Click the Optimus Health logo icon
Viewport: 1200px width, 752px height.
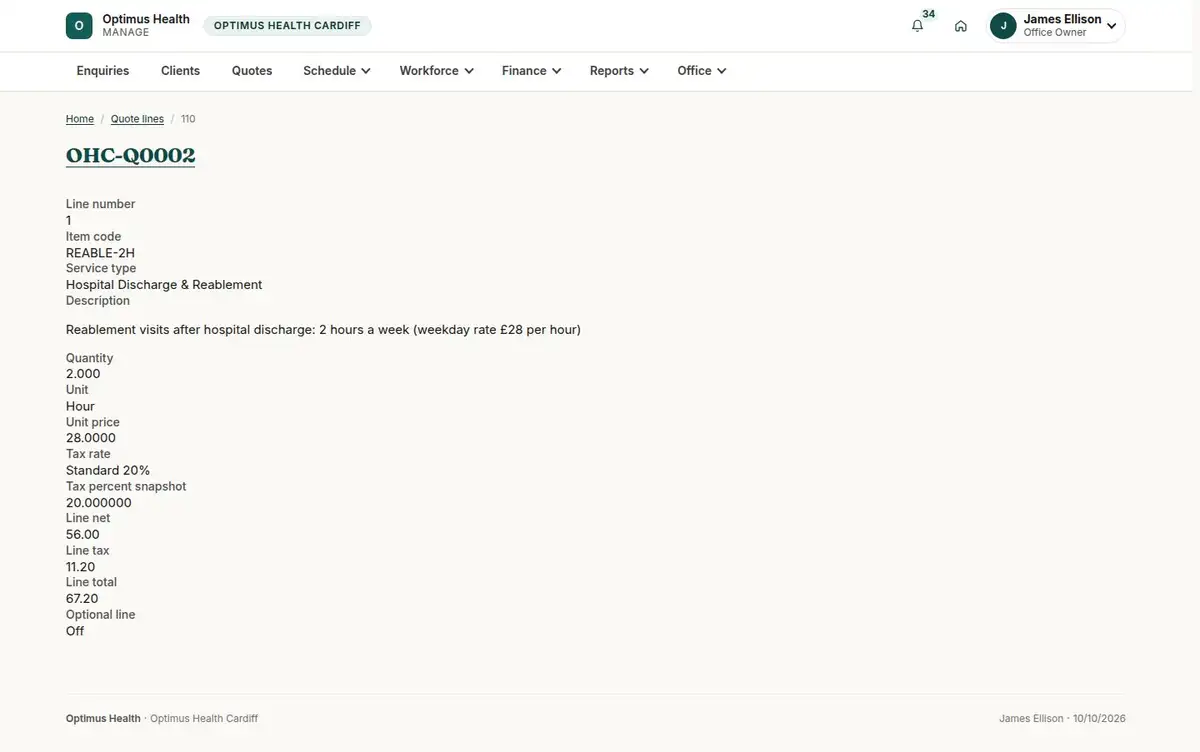pos(79,26)
